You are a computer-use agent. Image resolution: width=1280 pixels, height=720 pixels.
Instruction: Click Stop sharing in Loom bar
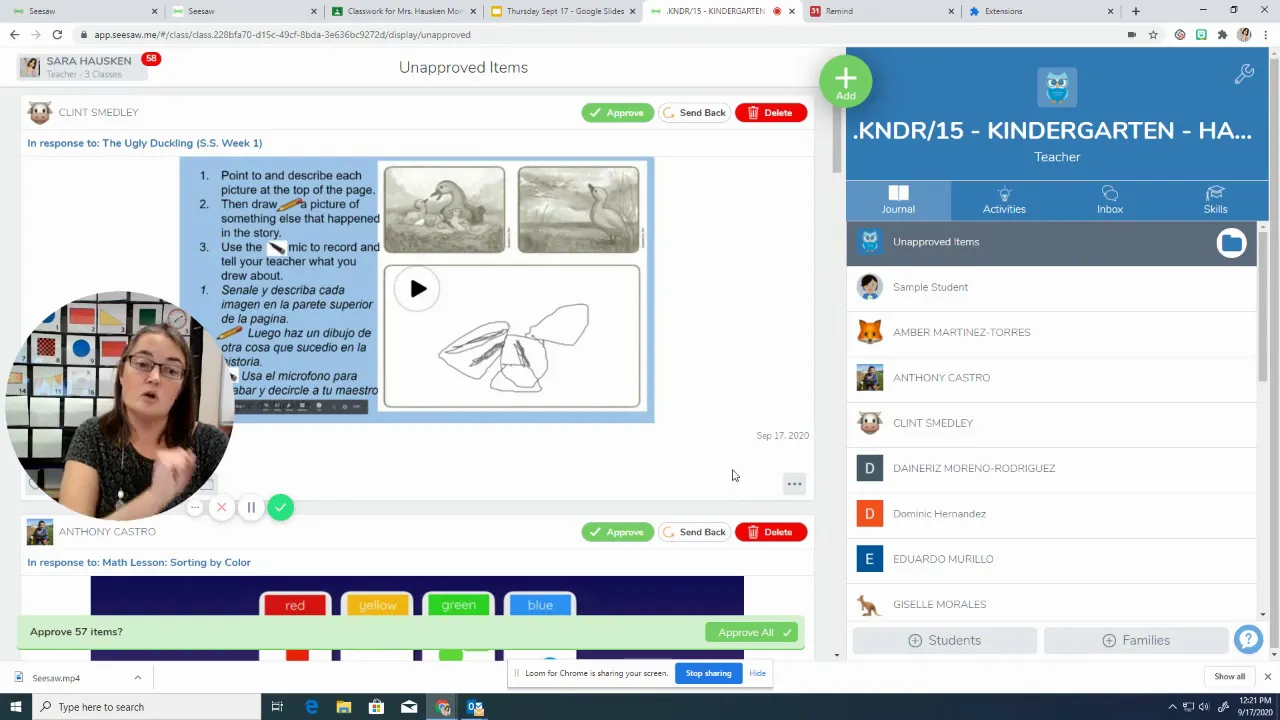pos(708,673)
